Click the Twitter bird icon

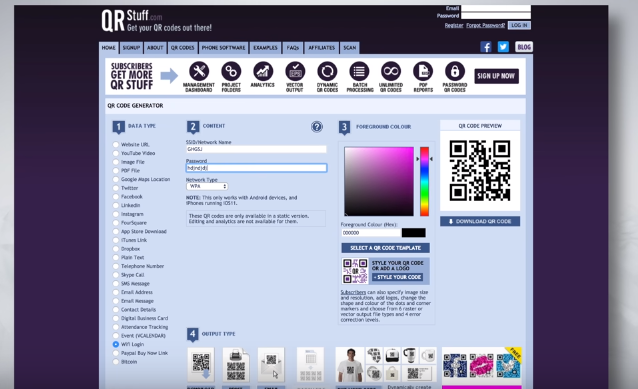[503, 47]
